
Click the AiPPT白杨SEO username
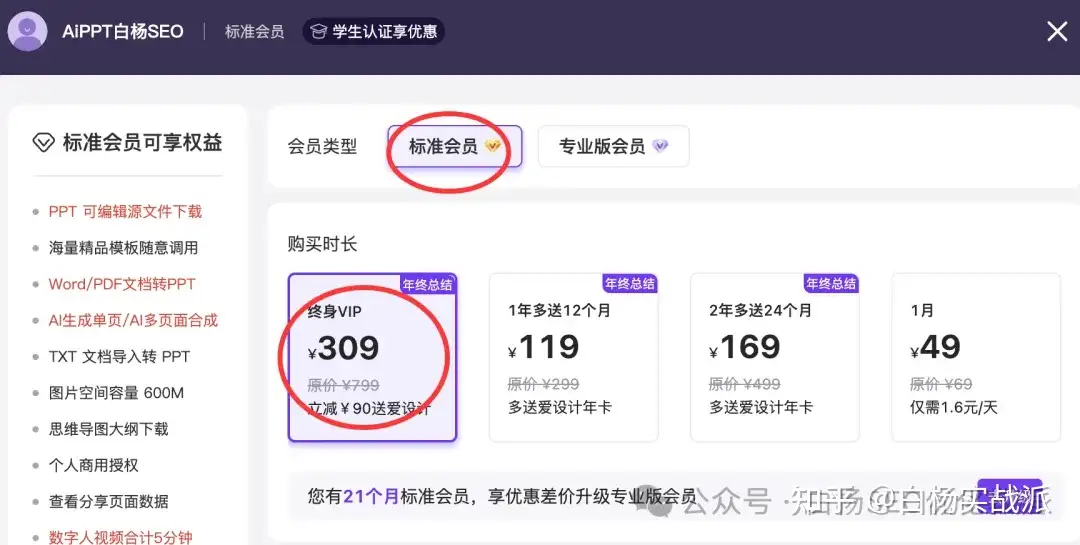point(123,32)
